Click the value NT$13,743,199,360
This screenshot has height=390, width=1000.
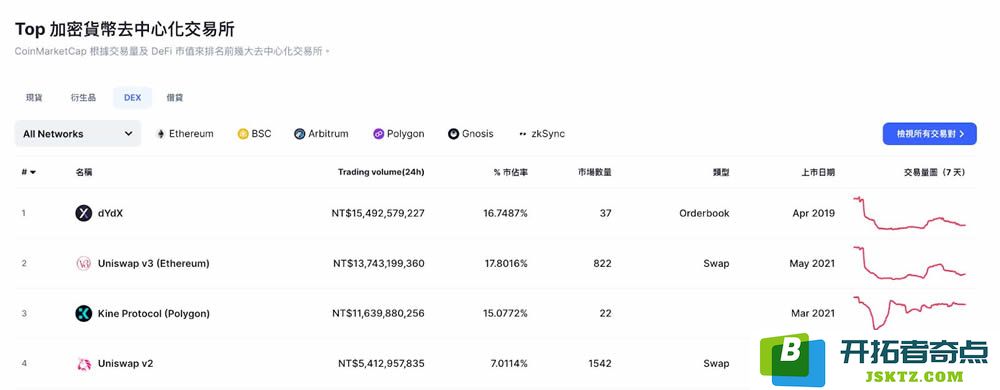point(379,263)
